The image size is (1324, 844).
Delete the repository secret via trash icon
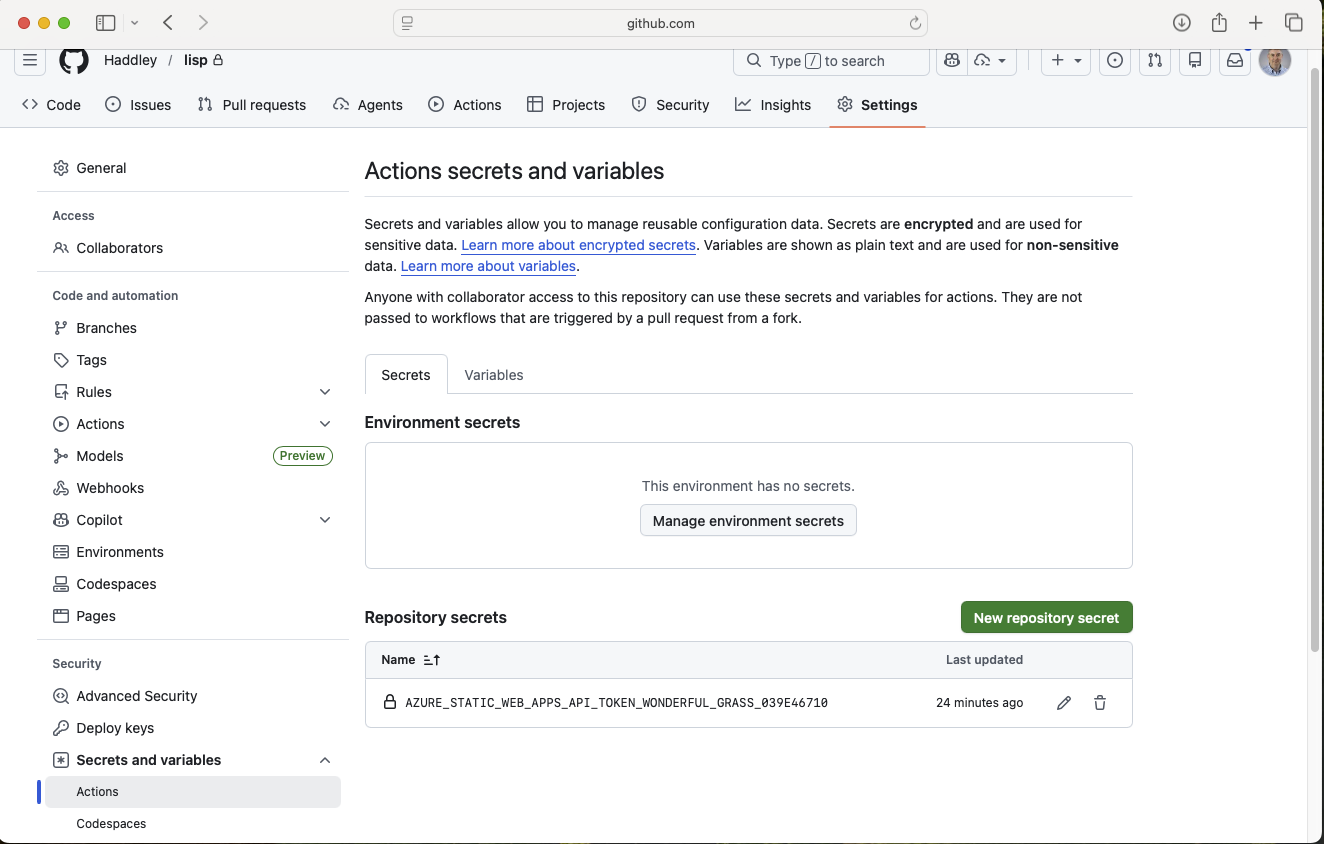pos(1099,703)
